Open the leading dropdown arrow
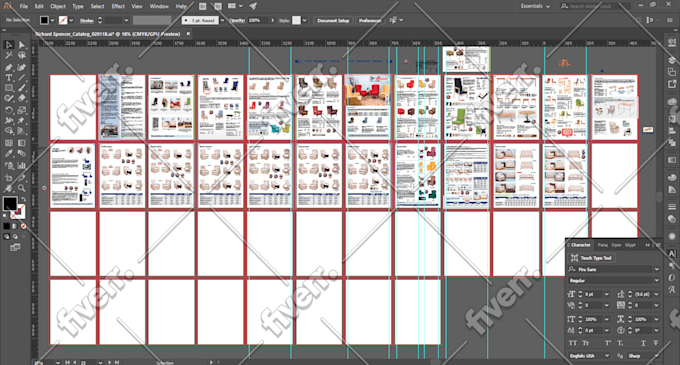This screenshot has height=365, width=680. click(657, 294)
